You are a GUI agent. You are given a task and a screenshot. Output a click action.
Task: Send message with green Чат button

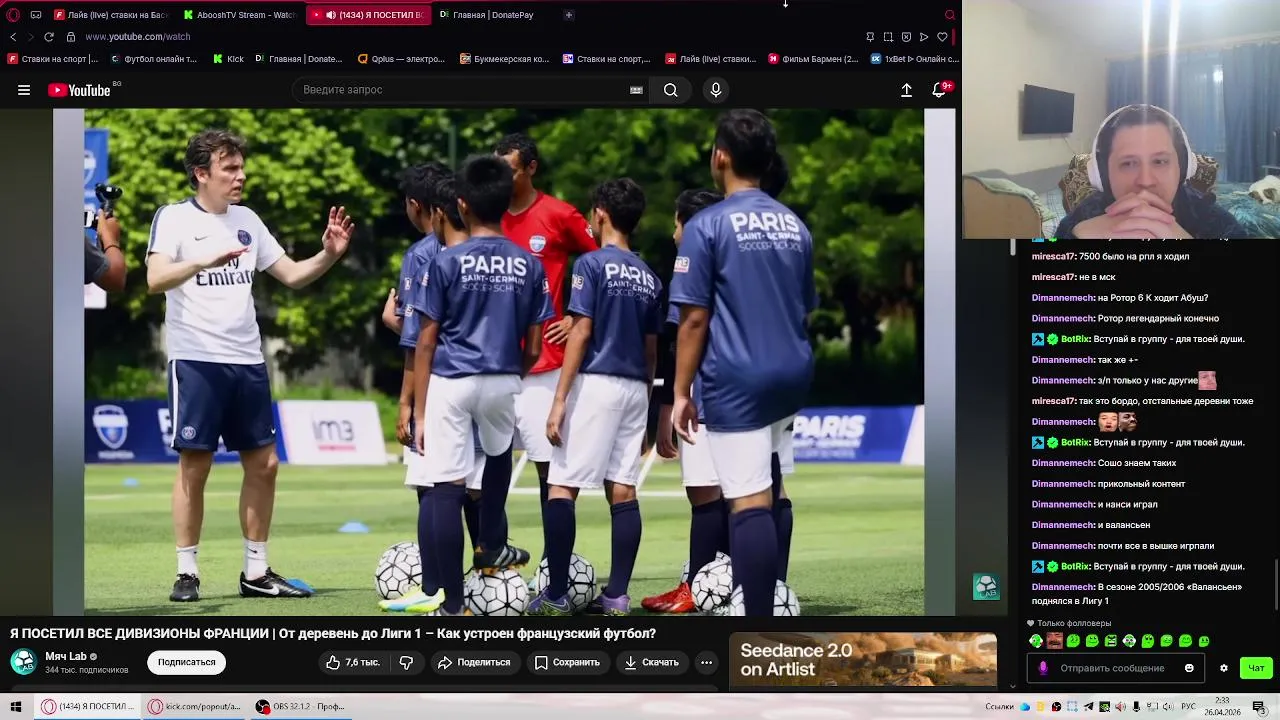pos(1256,668)
